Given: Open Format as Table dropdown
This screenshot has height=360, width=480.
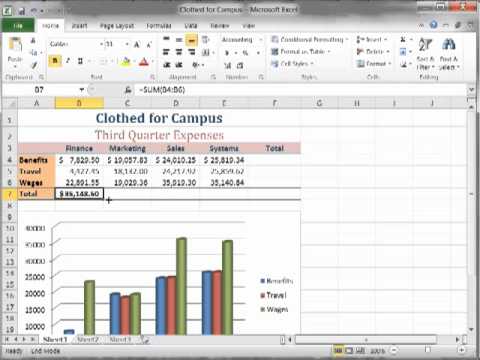Looking at the screenshot, I should (301, 52).
